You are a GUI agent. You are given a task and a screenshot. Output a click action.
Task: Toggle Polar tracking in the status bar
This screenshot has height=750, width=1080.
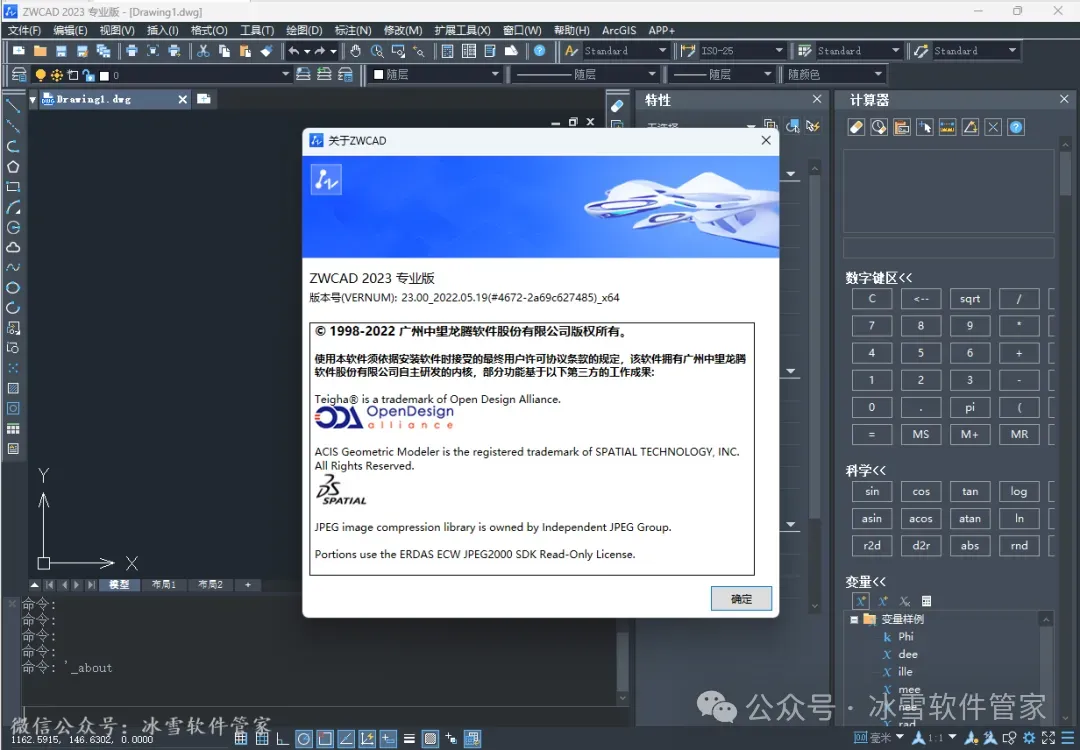304,739
